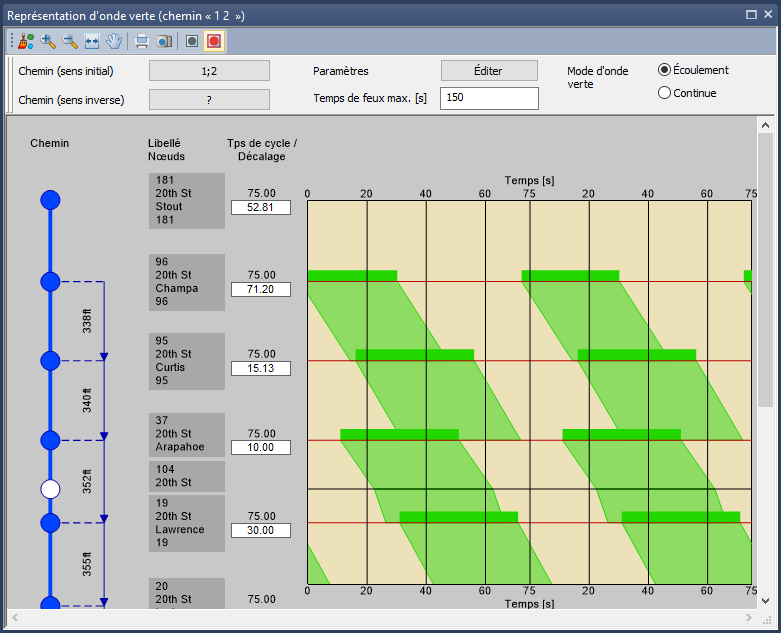Select the zoom out magnifier tool
Viewport: 781px width, 633px height.
[70, 41]
